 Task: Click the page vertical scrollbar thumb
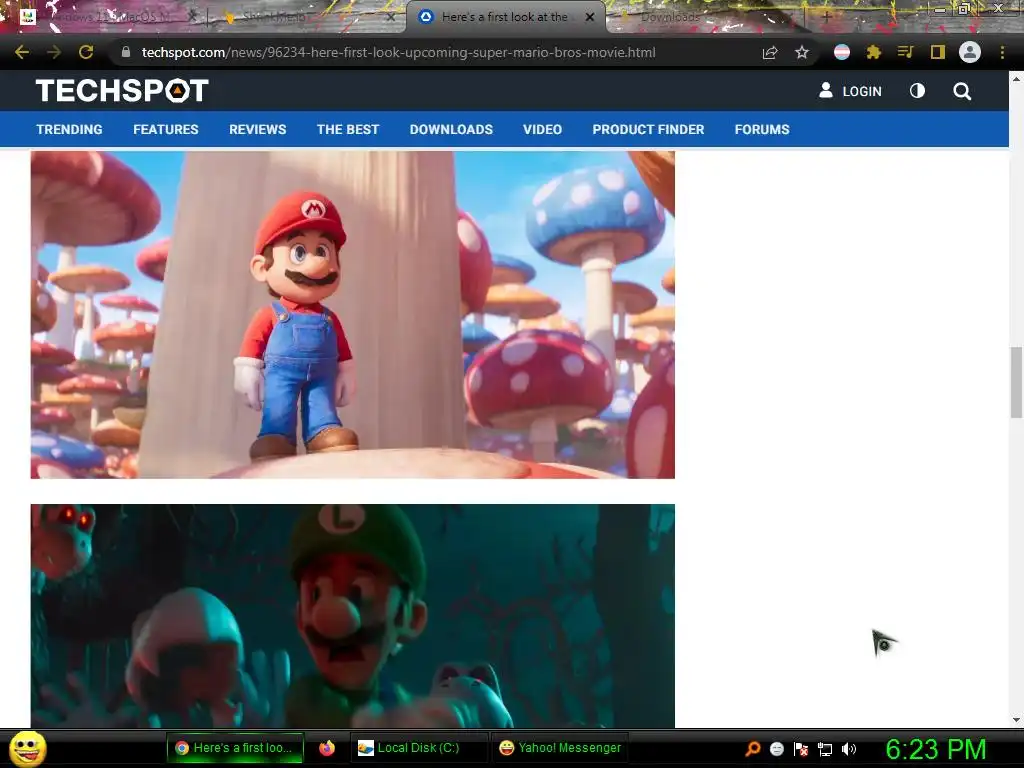click(x=1016, y=383)
